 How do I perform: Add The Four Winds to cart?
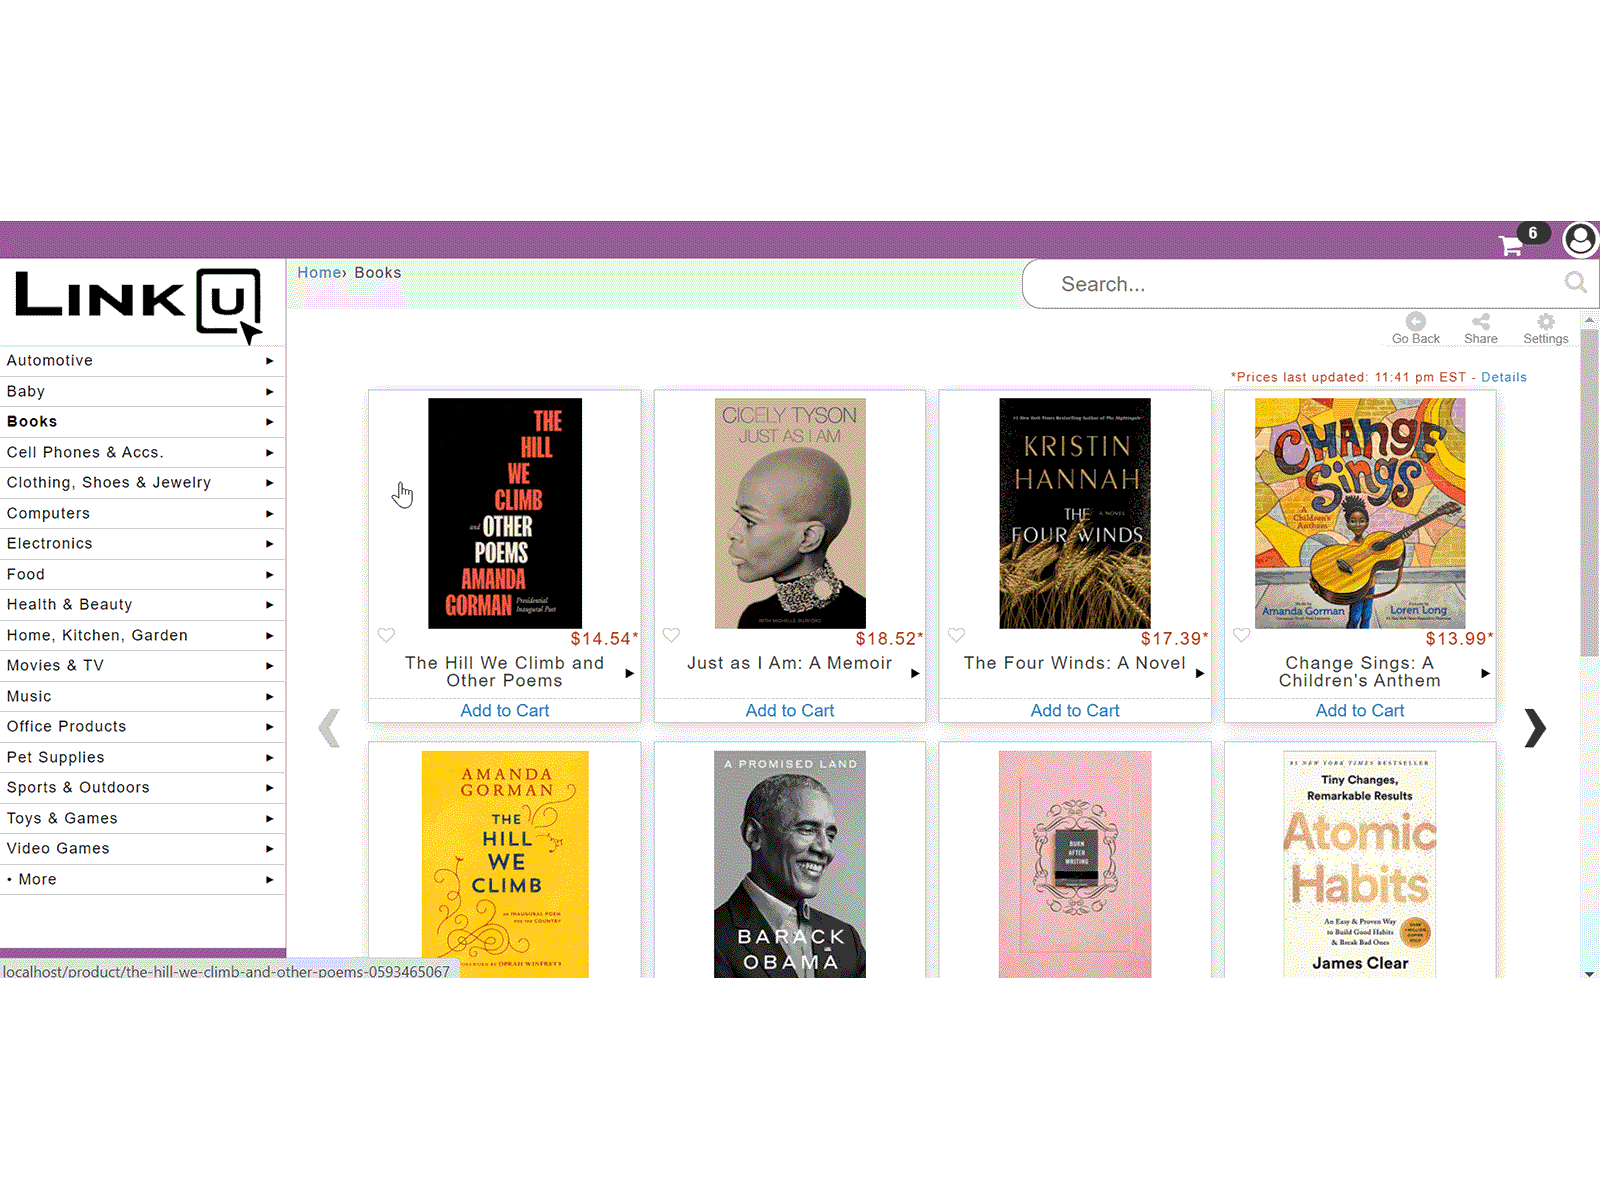pos(1075,711)
